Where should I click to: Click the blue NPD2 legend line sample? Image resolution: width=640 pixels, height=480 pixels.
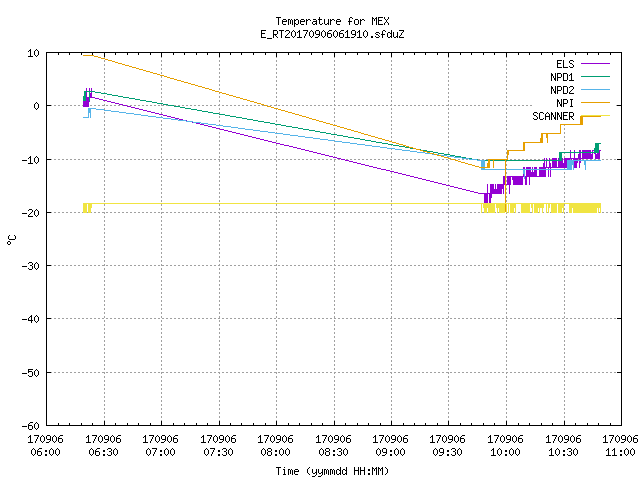click(595, 90)
